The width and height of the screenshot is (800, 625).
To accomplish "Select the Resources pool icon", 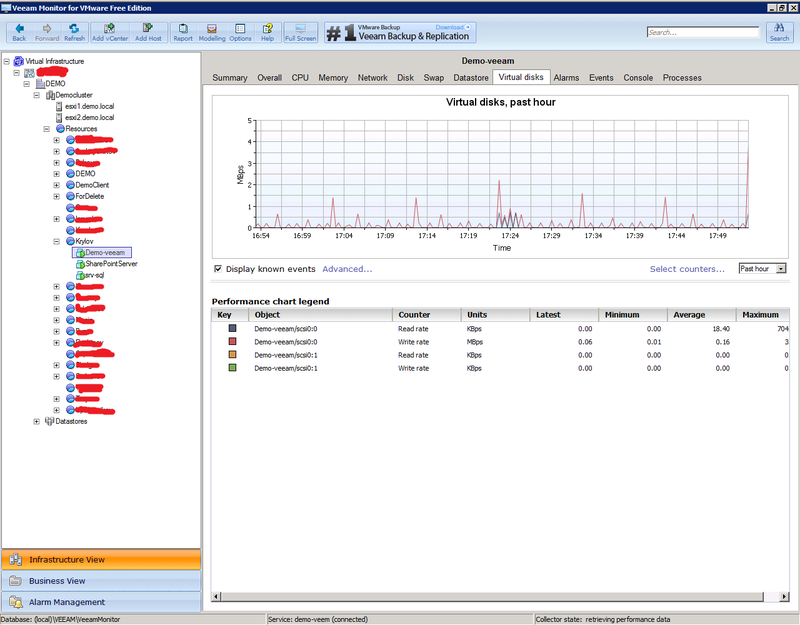I will pyautogui.click(x=60, y=129).
